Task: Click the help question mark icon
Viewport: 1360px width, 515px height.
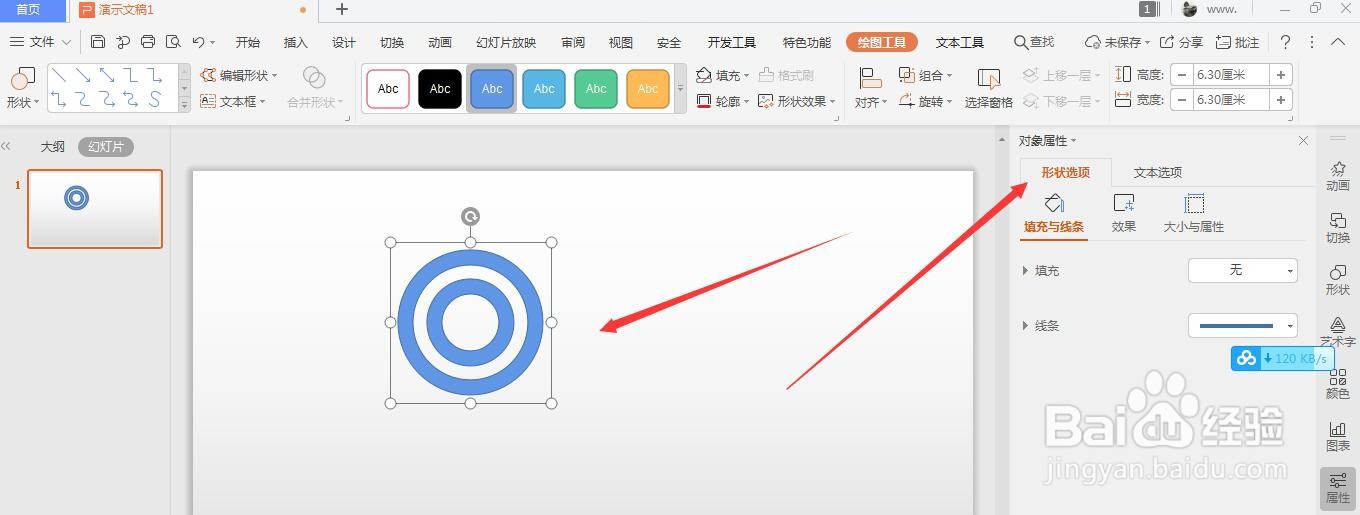Action: coord(1285,42)
